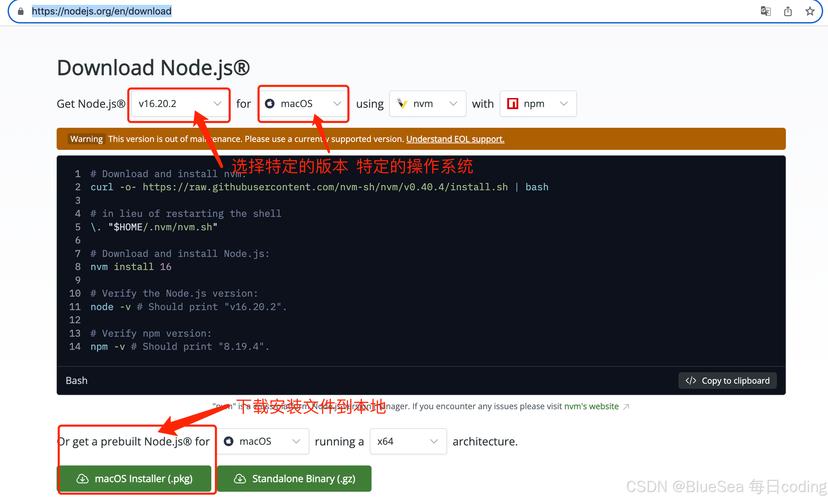Click the code icon on Copy to clipboard

click(691, 381)
